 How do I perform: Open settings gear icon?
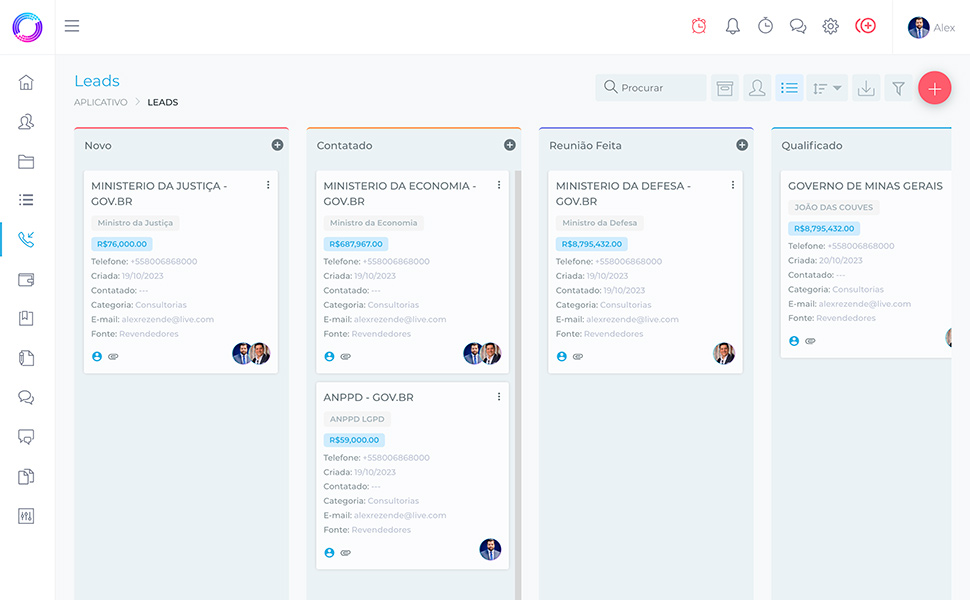coord(831,26)
